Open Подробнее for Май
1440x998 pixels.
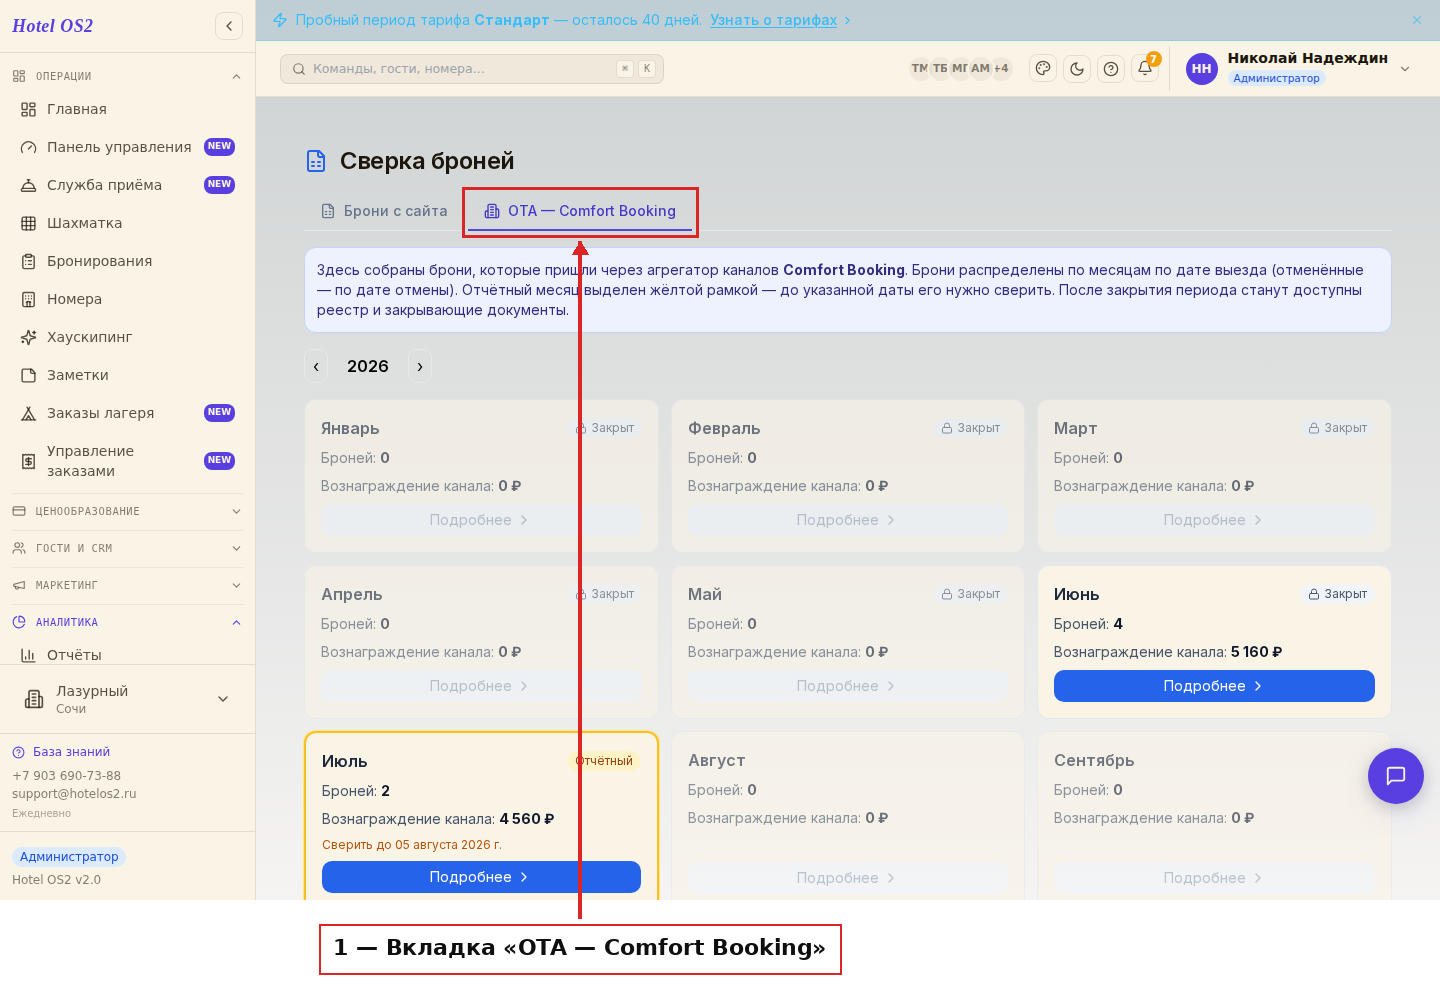[x=847, y=686]
